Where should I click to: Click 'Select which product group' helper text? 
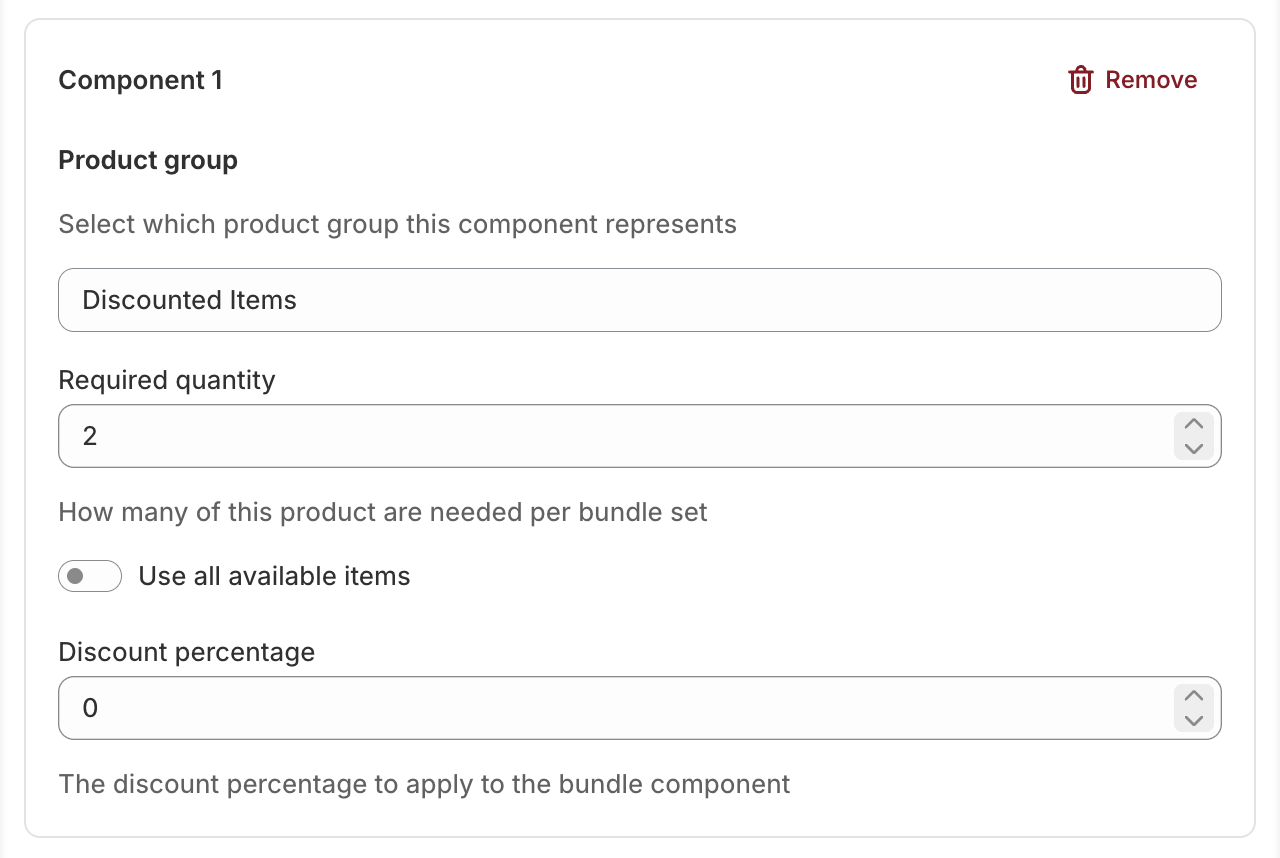pyautogui.click(x=397, y=224)
